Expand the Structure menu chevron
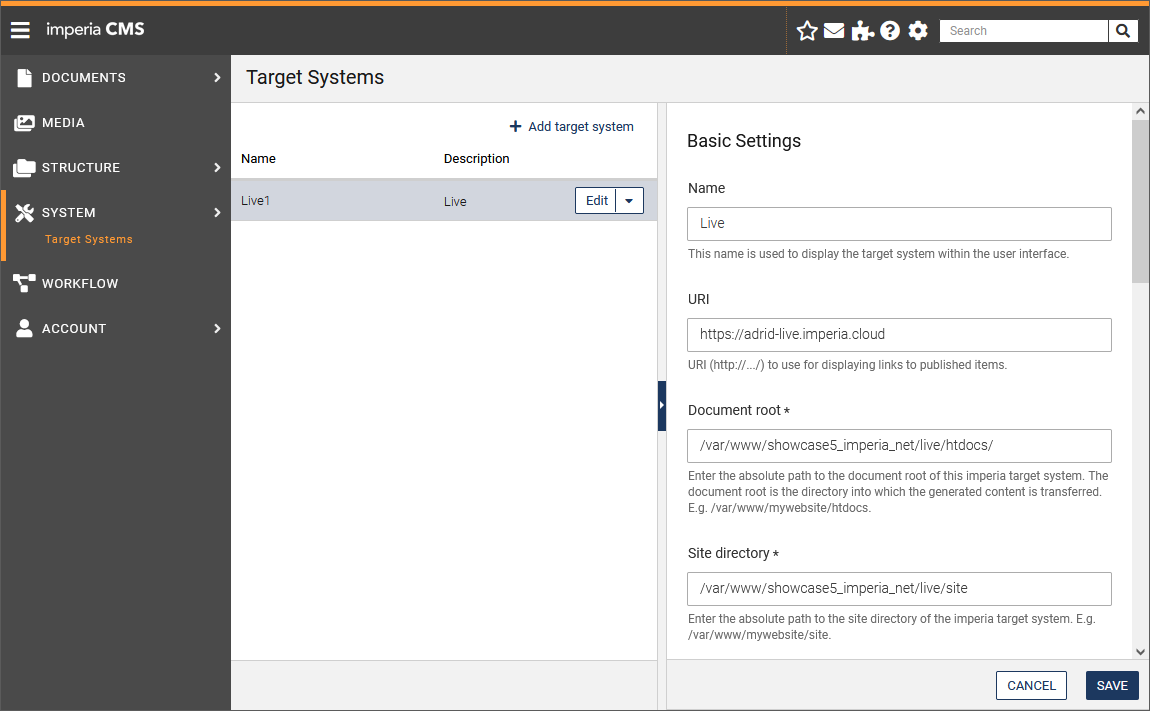 click(217, 167)
